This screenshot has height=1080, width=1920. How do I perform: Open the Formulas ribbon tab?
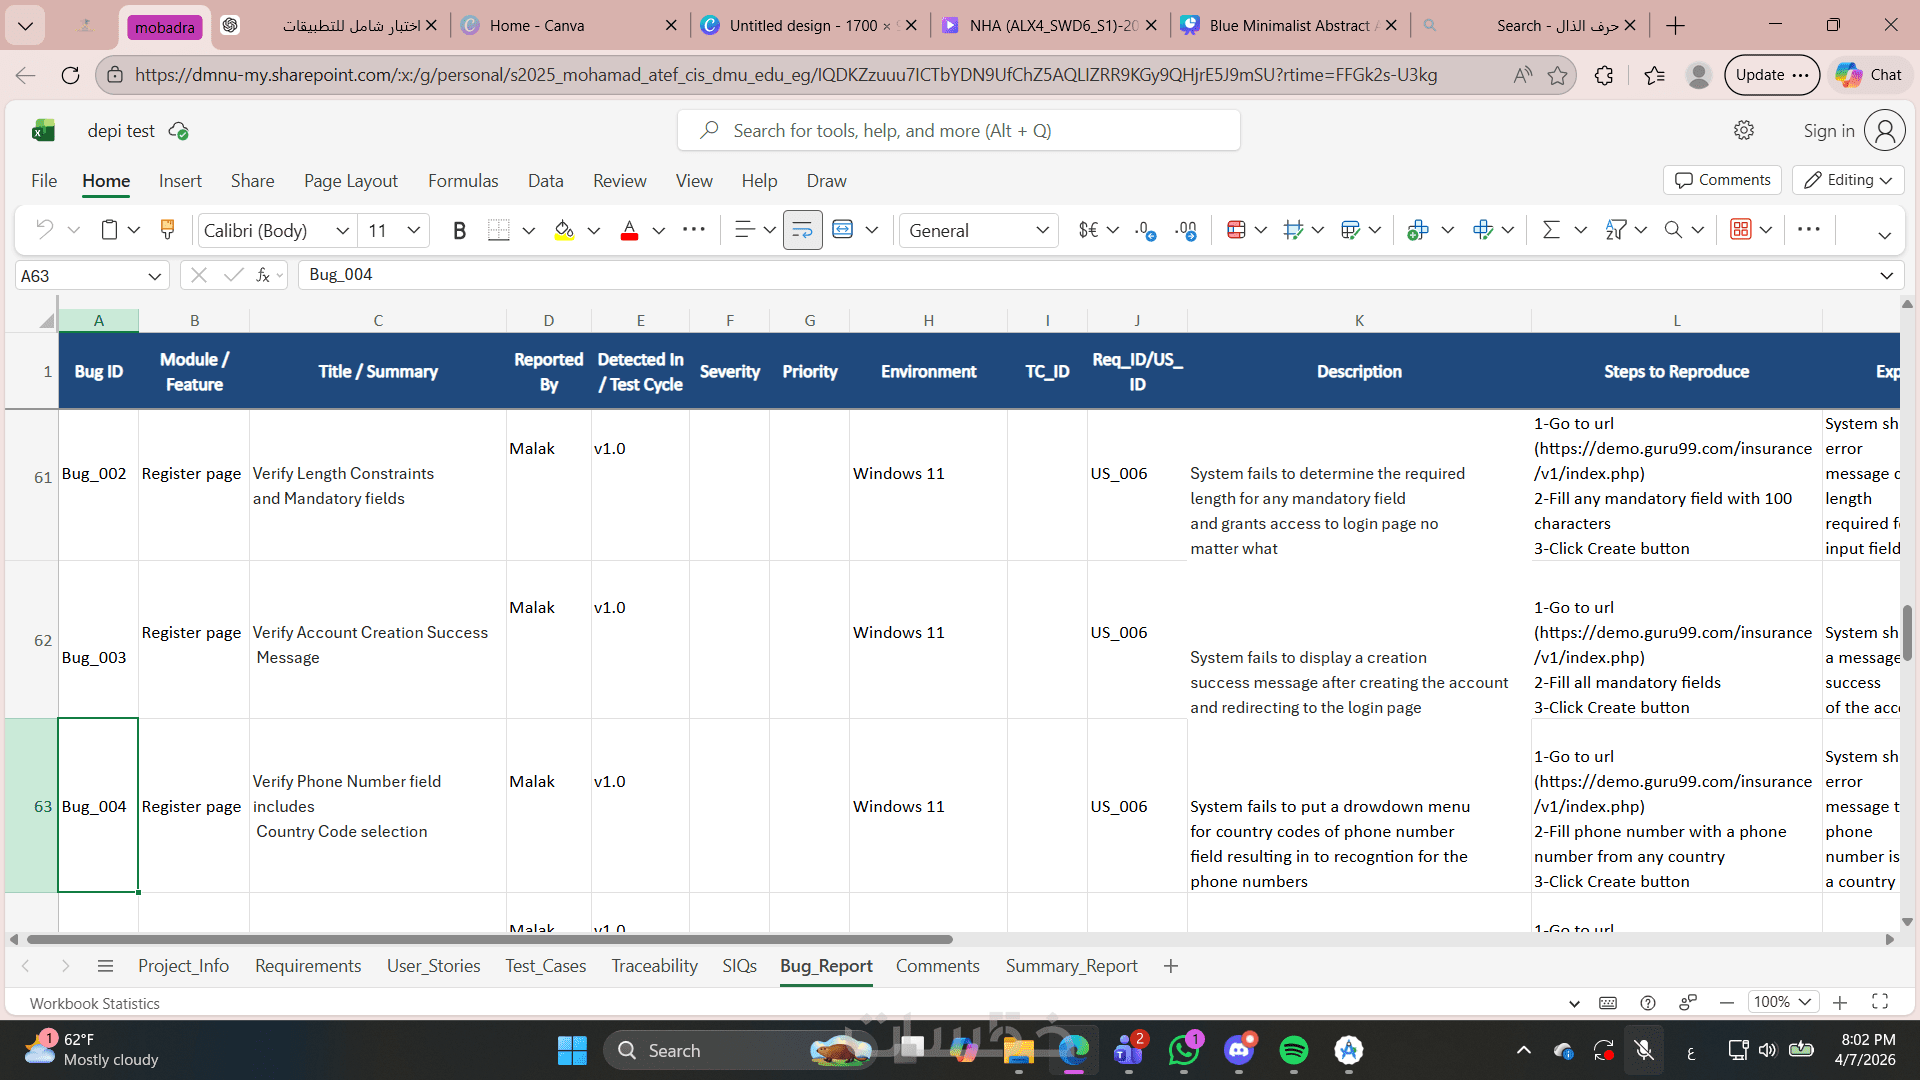(462, 181)
